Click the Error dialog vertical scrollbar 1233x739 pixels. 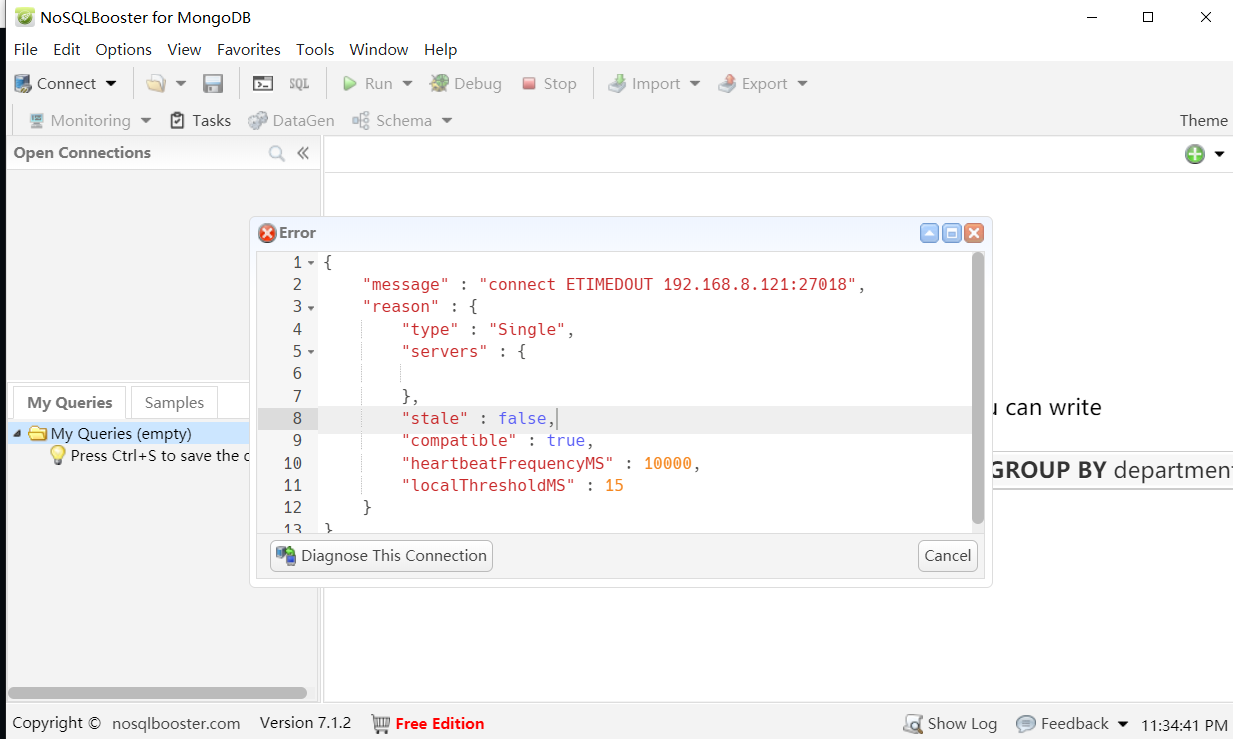pyautogui.click(x=978, y=388)
